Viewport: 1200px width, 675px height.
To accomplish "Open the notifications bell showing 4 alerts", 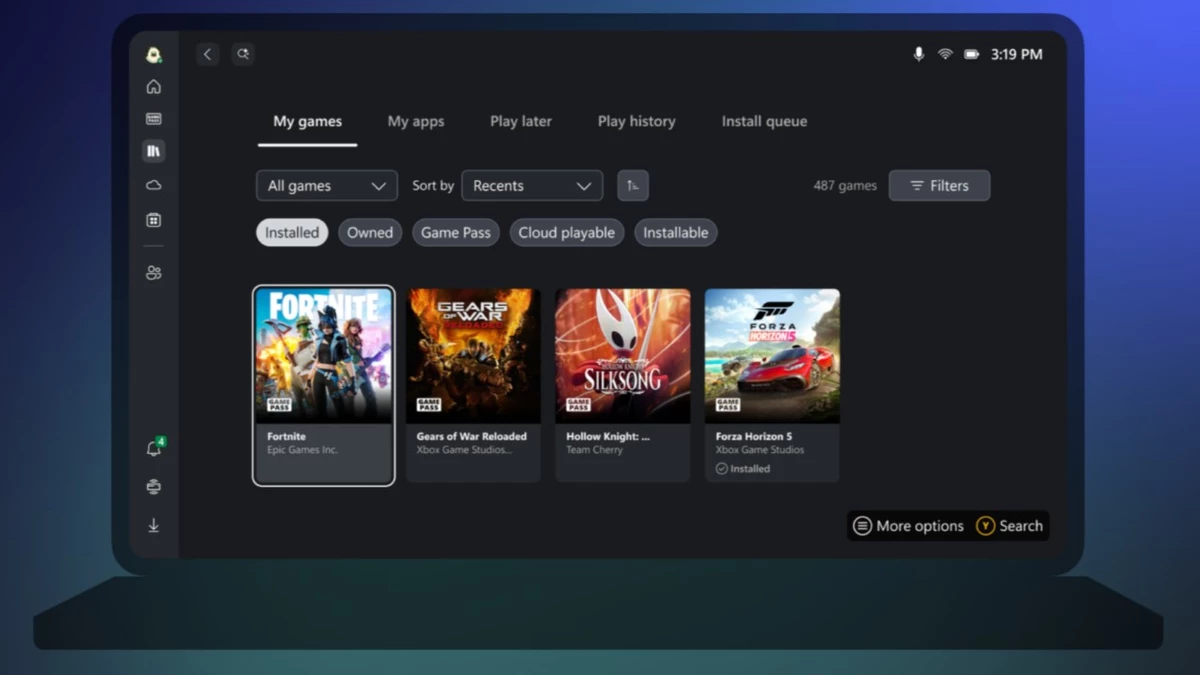I will click(x=153, y=448).
